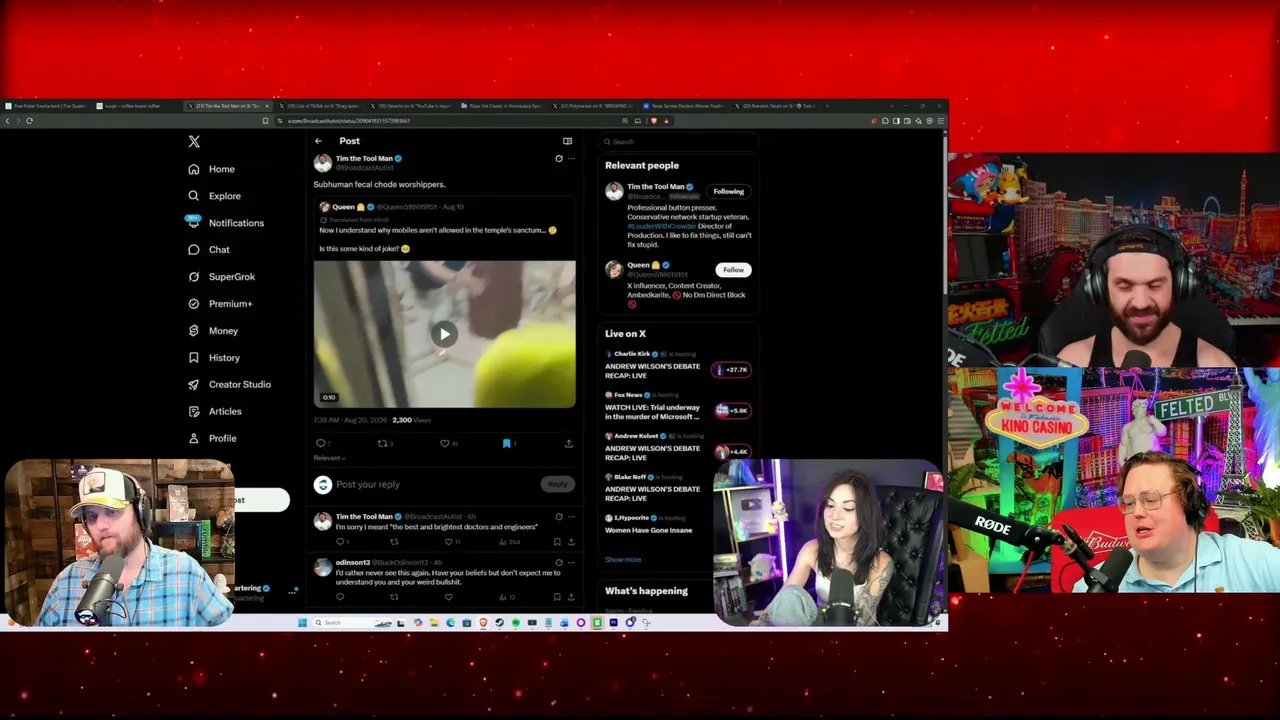Bookmark odinson13's reply
This screenshot has width=1280, height=720.
[x=557, y=597]
